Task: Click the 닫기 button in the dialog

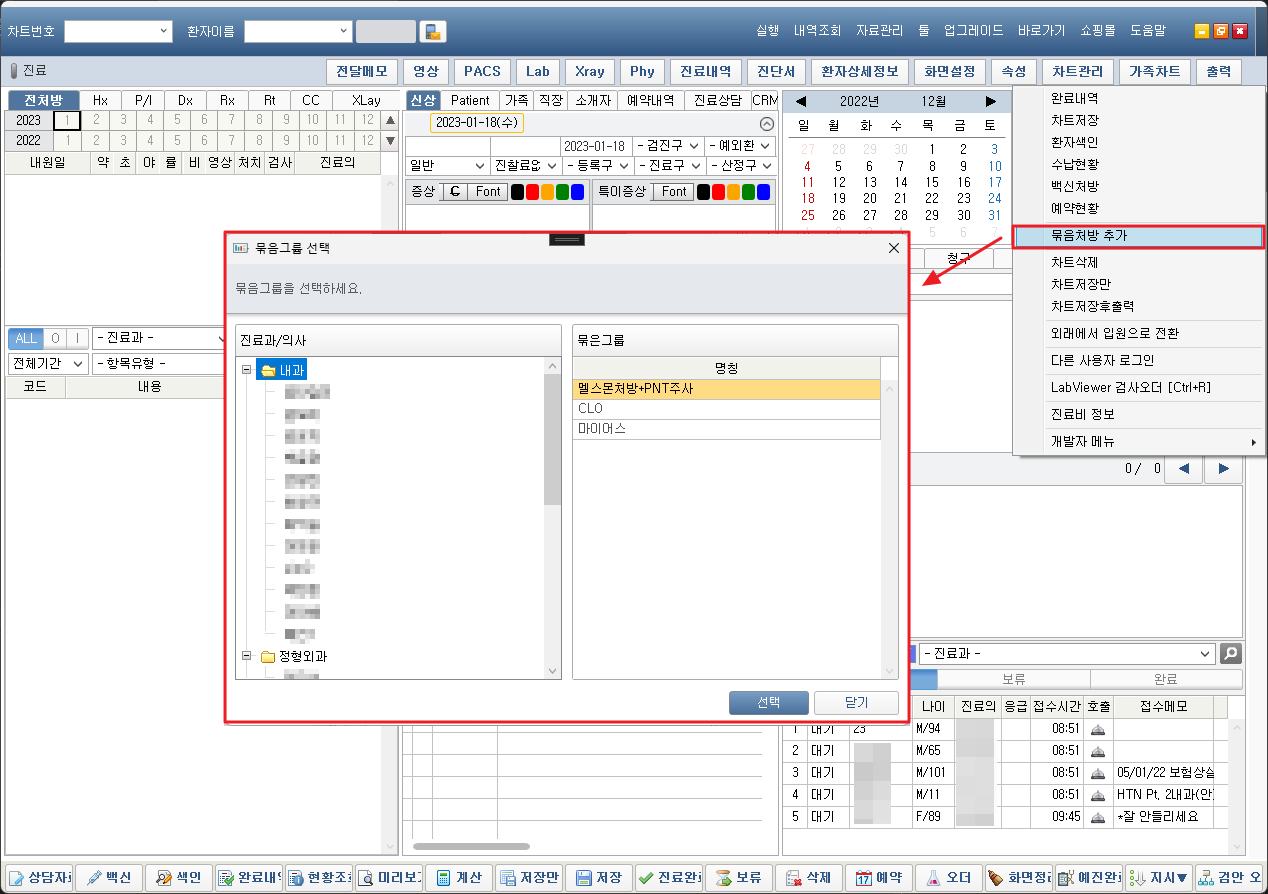Action: [856, 702]
